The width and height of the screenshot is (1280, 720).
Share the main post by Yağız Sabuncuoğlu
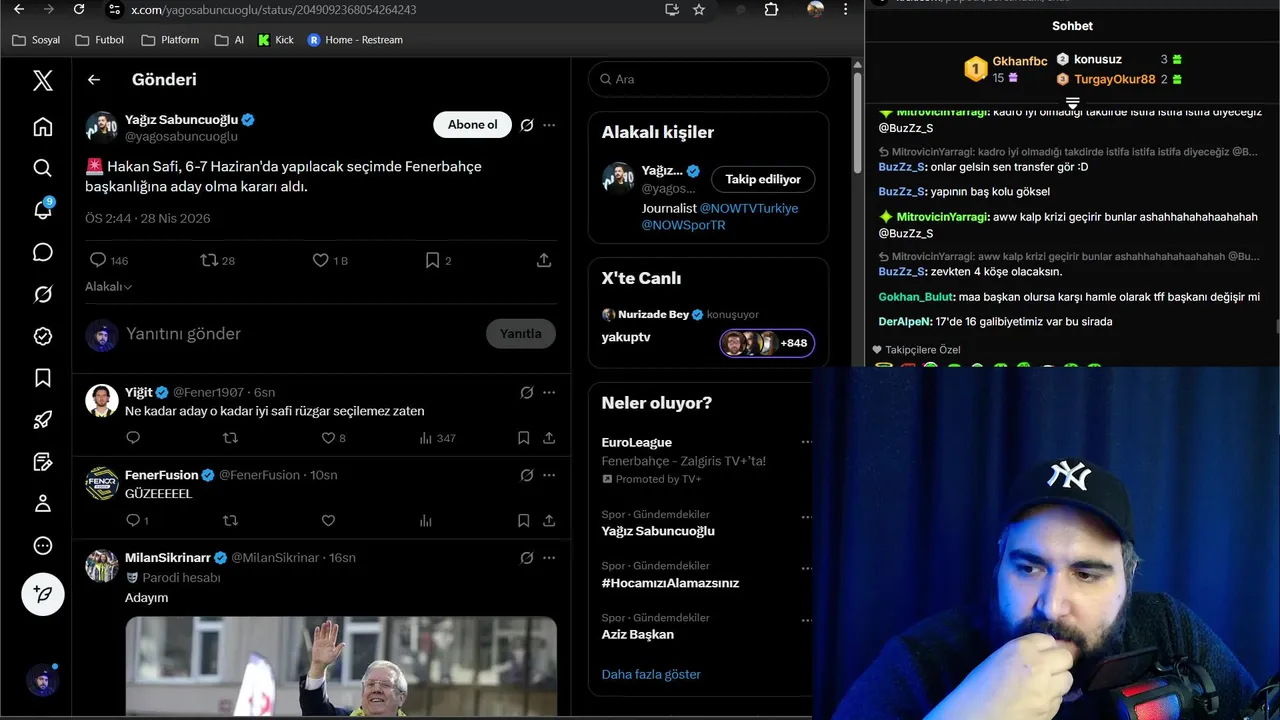coord(544,260)
